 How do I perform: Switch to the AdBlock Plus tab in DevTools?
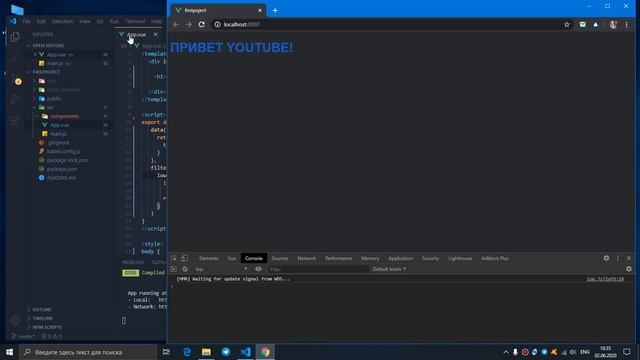pyautogui.click(x=495, y=258)
